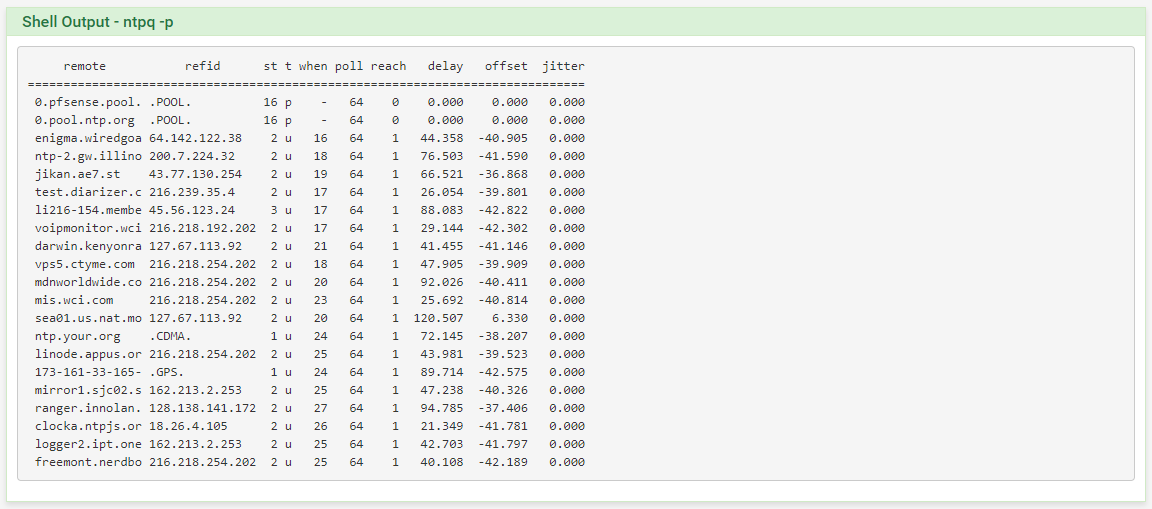Click the 0.pool.ntp.org entry

click(84, 120)
